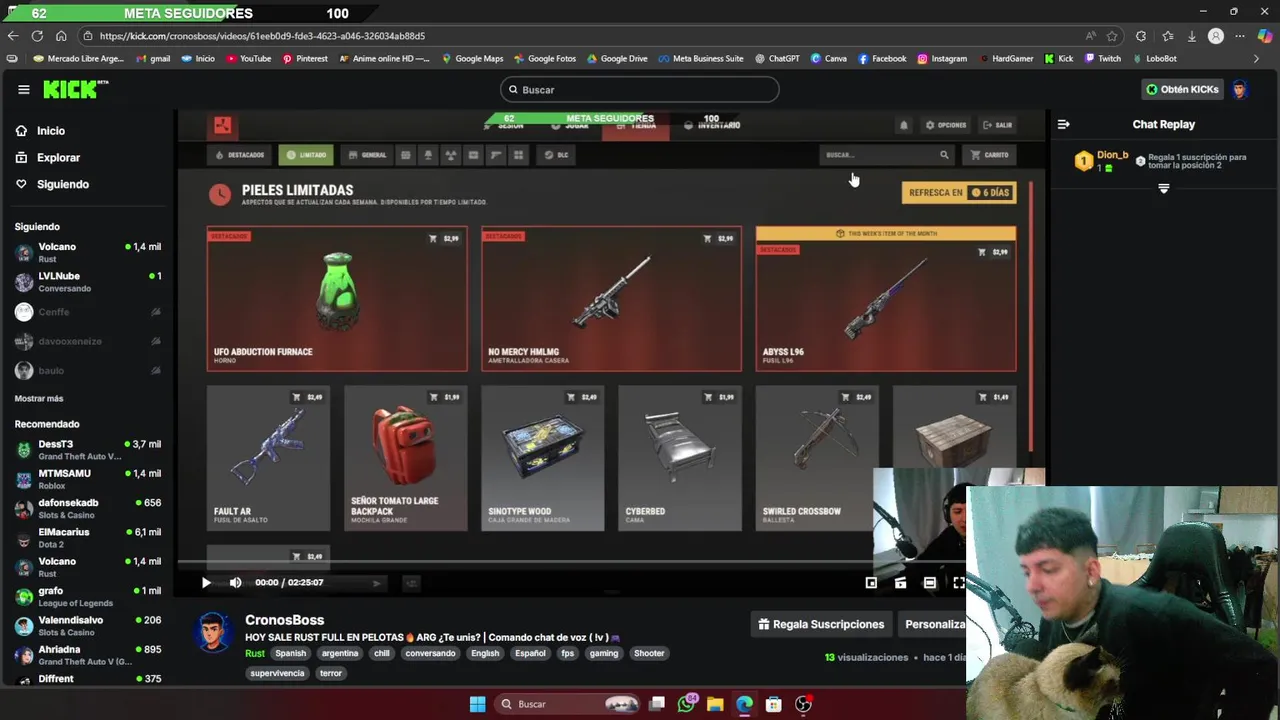
Task: Click the gaming tag
Action: pos(604,654)
